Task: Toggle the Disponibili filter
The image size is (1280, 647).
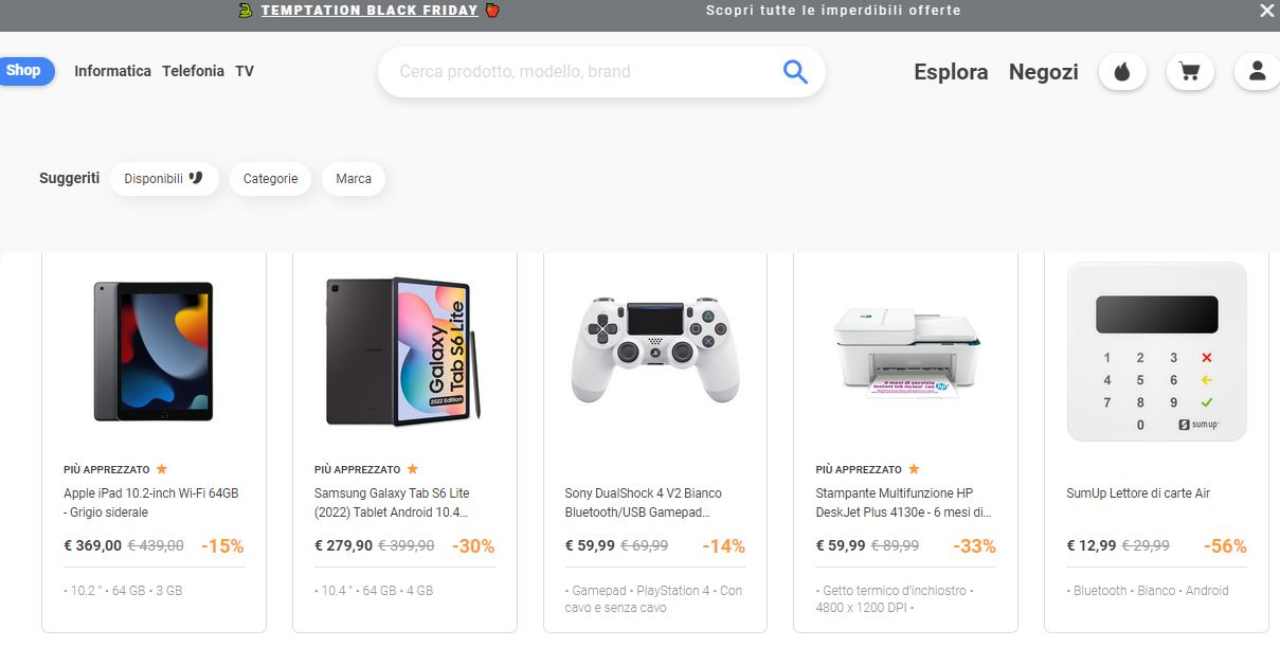Action: click(x=164, y=179)
